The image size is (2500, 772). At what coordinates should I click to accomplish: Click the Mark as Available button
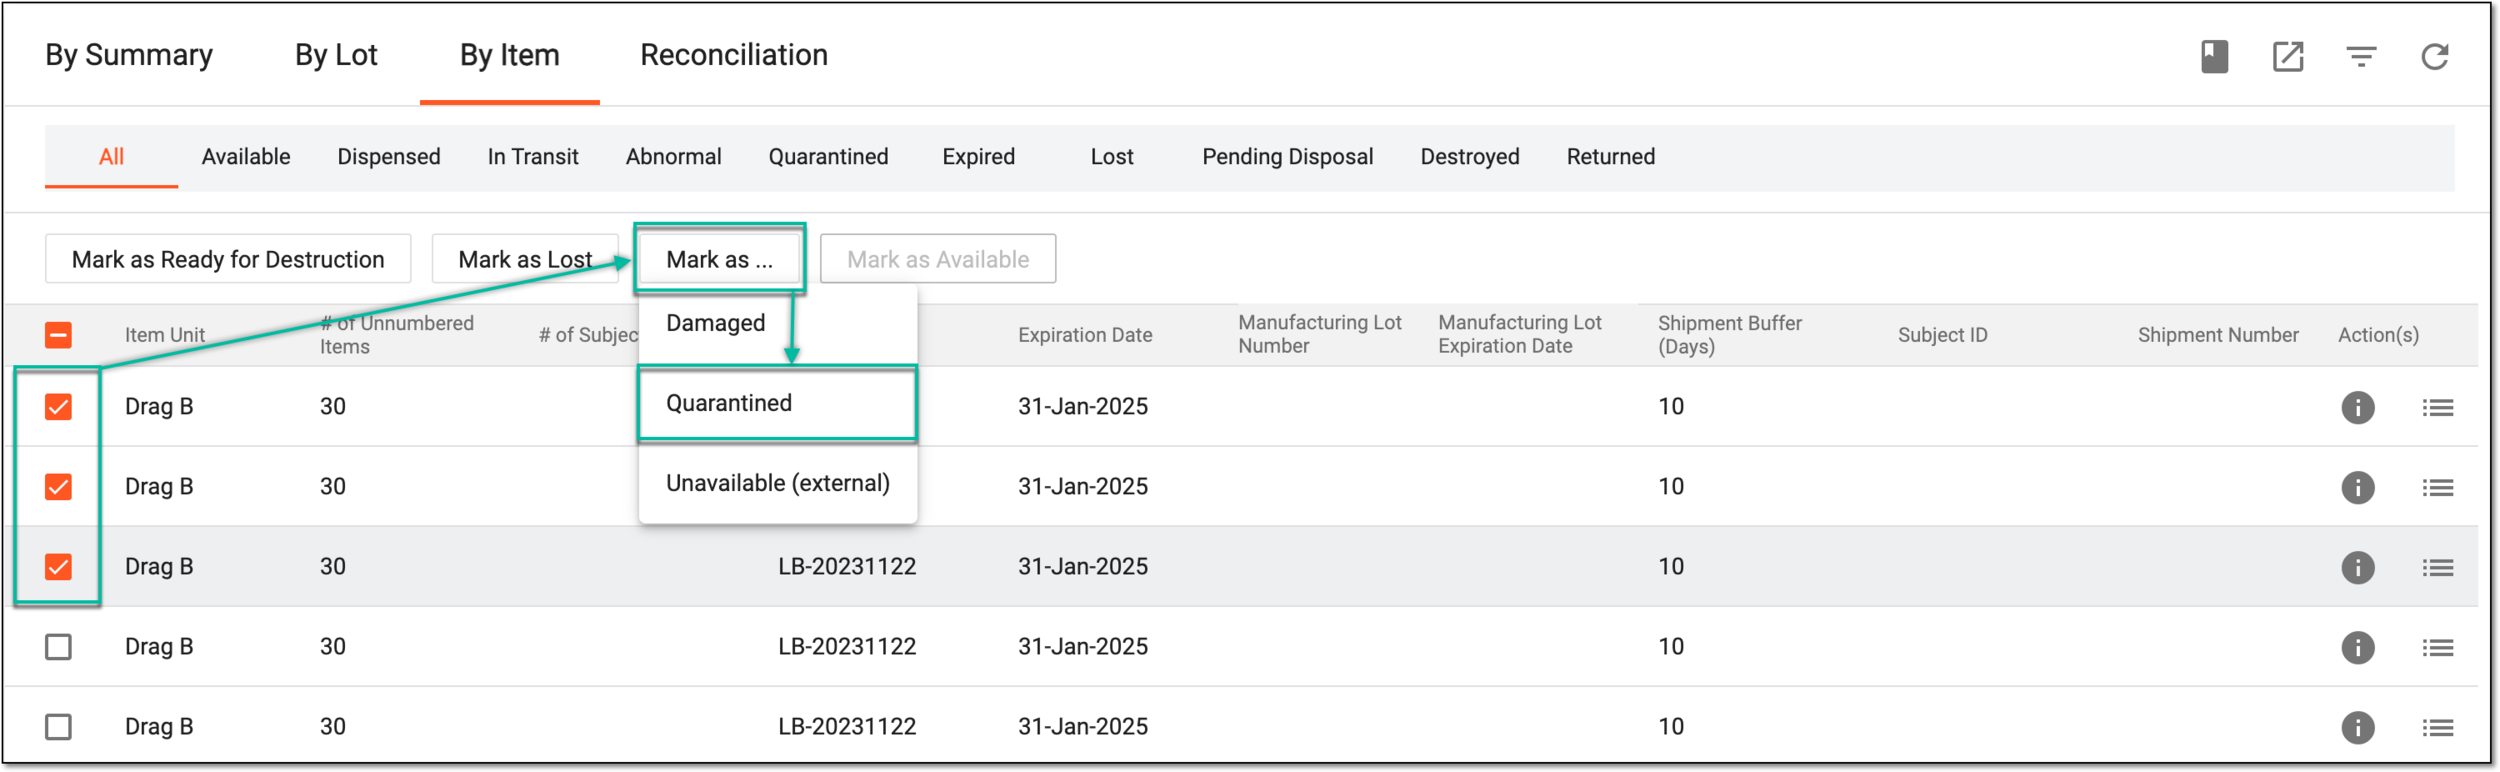938,259
